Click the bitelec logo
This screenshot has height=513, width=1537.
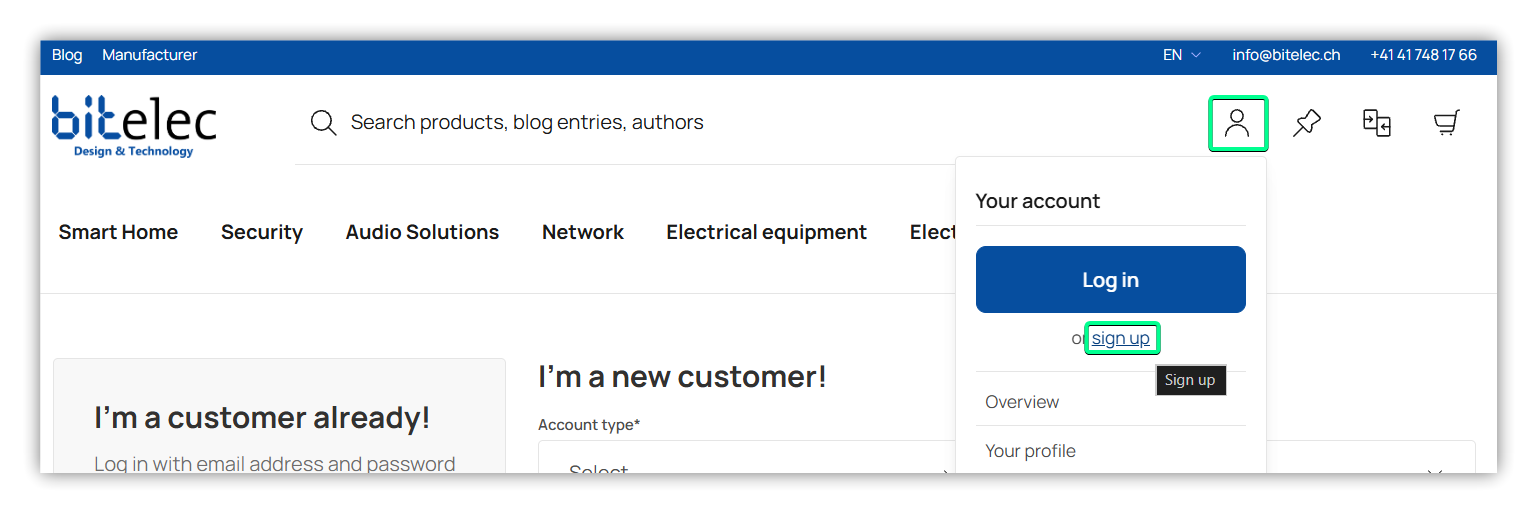click(134, 126)
